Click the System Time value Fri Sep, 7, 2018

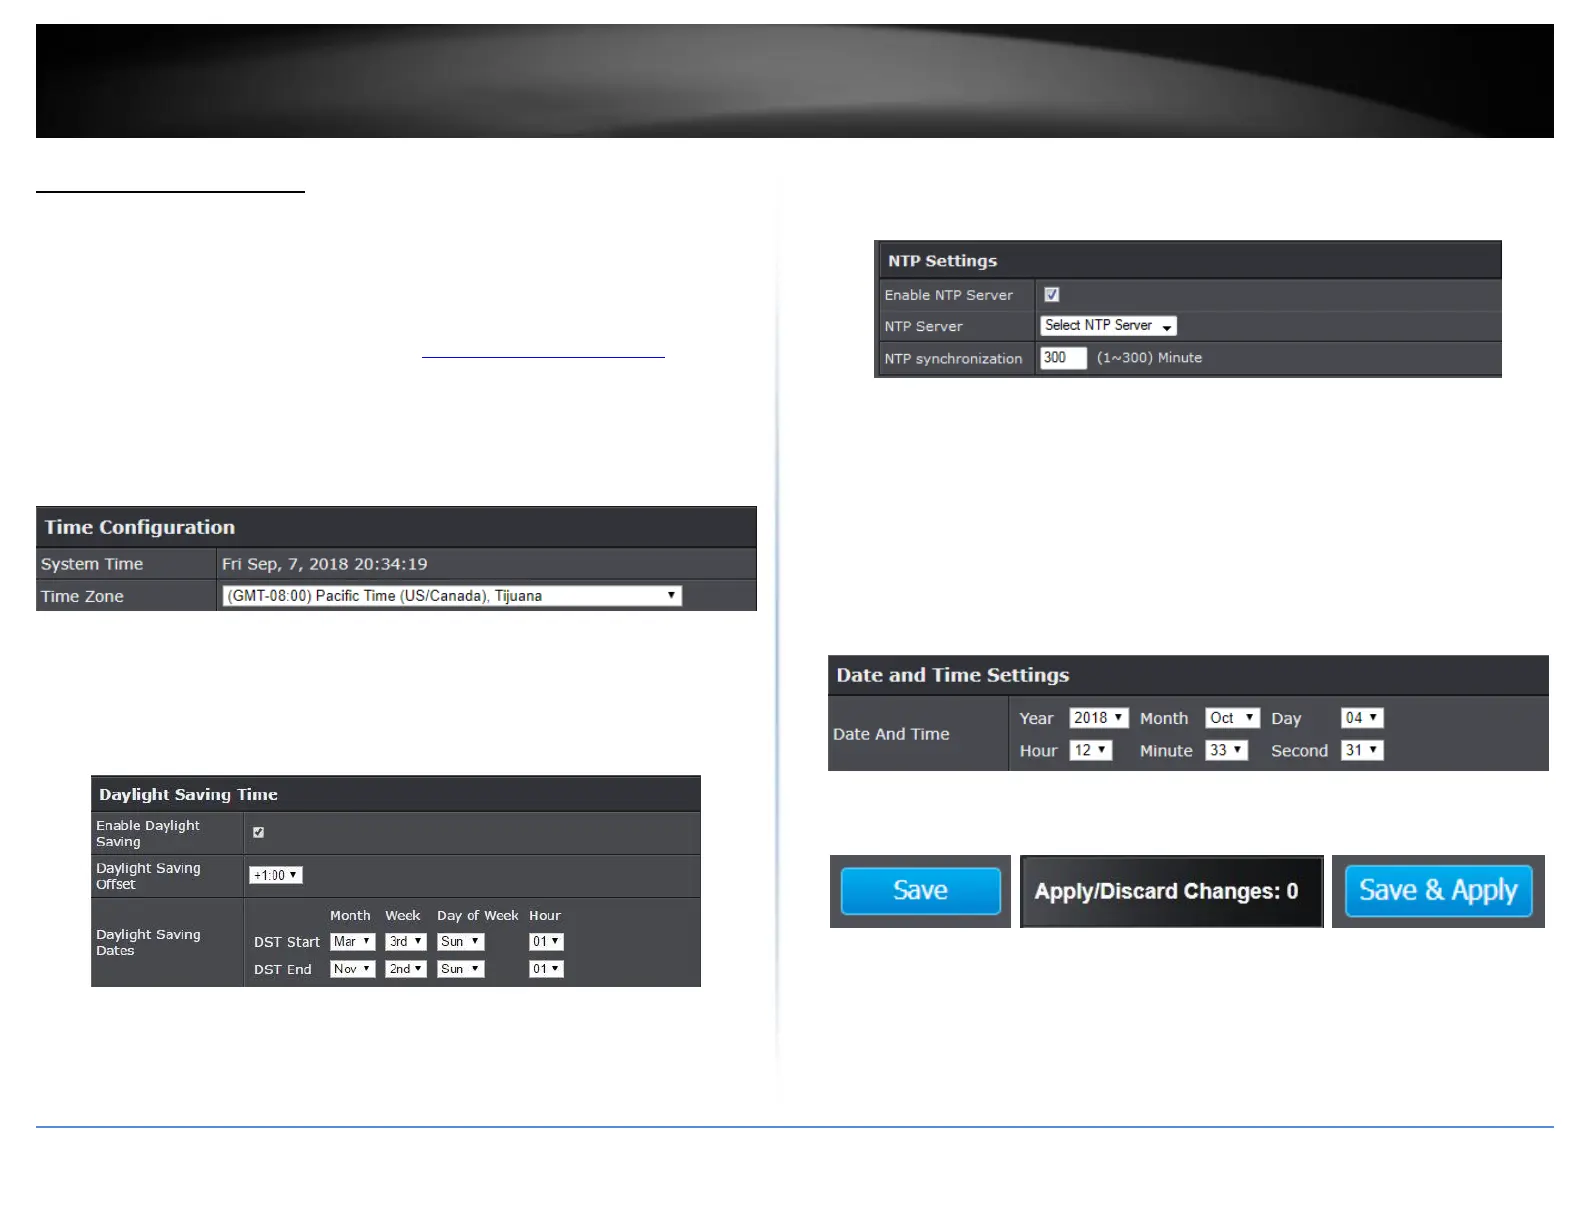324,564
